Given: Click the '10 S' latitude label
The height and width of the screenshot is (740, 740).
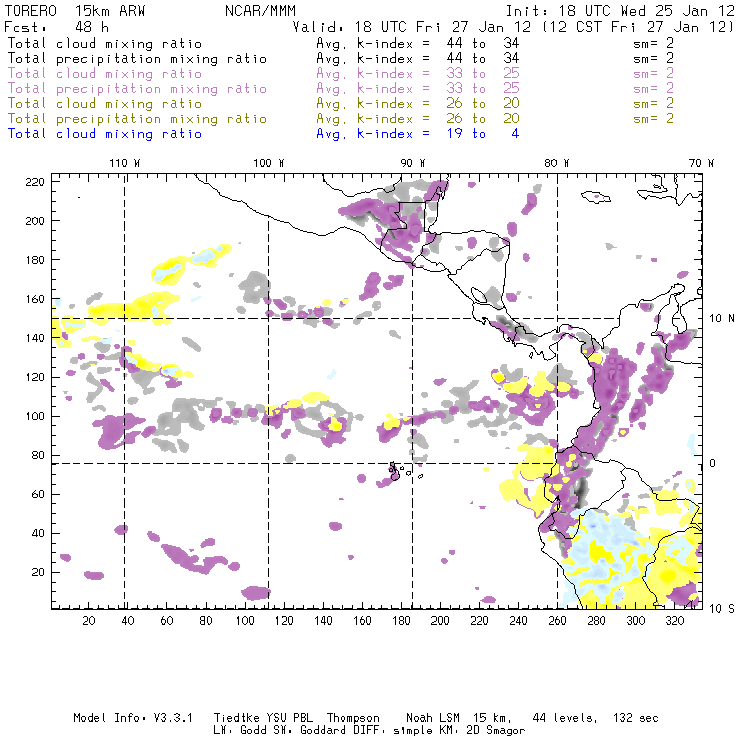Looking at the screenshot, I should pos(722,609).
